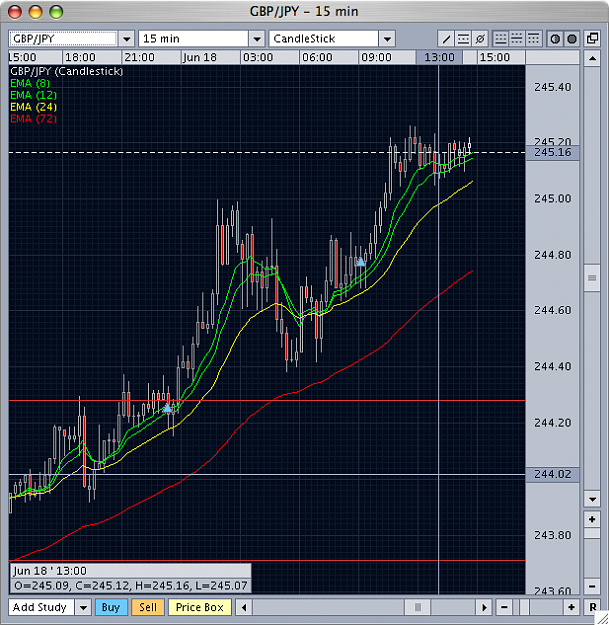
Task: Click the CandleStick chart type combo box
Action: point(324,39)
